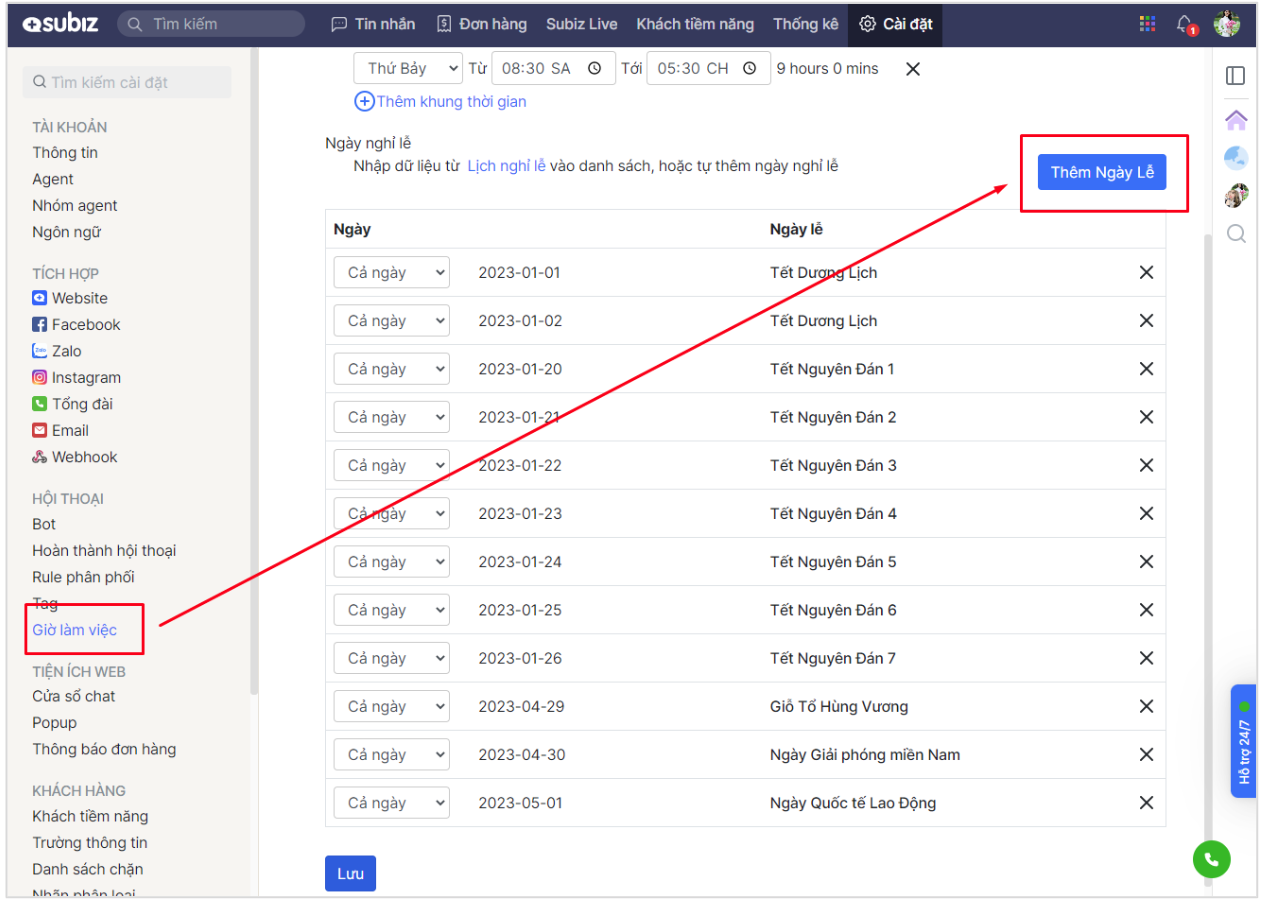Open the Tin nhắn tab
Viewport: 1264px width, 902px height.
[x=373, y=24]
